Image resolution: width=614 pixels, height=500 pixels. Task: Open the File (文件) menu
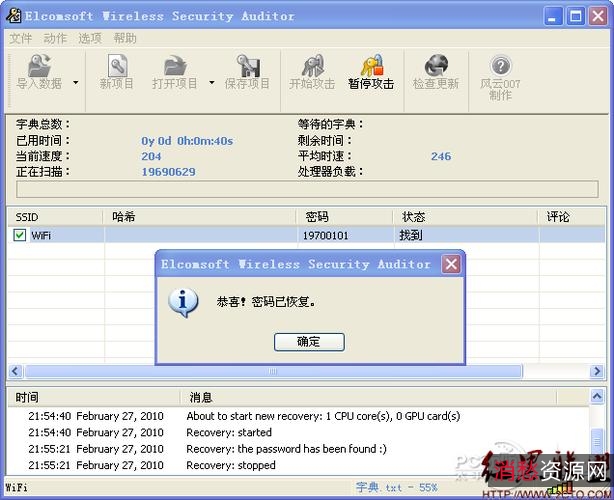[x=20, y=38]
